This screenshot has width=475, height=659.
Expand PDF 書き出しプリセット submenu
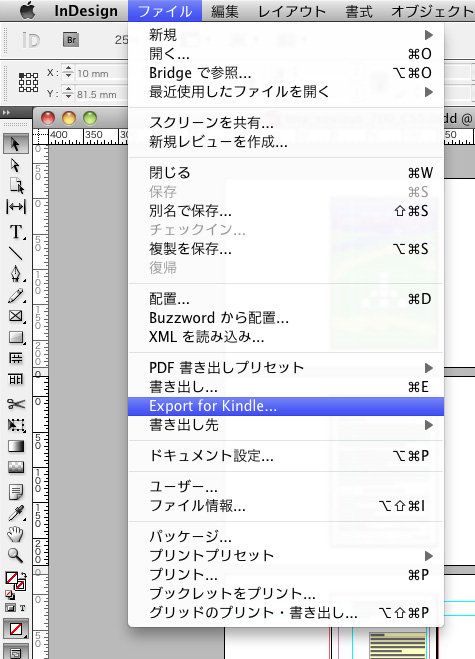[286, 368]
